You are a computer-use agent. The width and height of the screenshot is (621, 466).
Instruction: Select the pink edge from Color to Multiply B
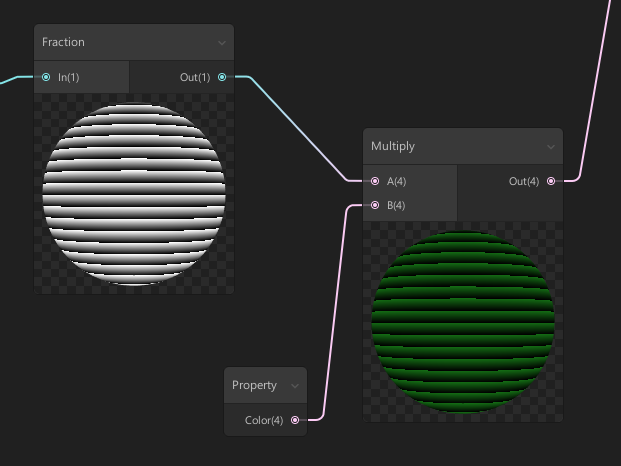click(335, 313)
